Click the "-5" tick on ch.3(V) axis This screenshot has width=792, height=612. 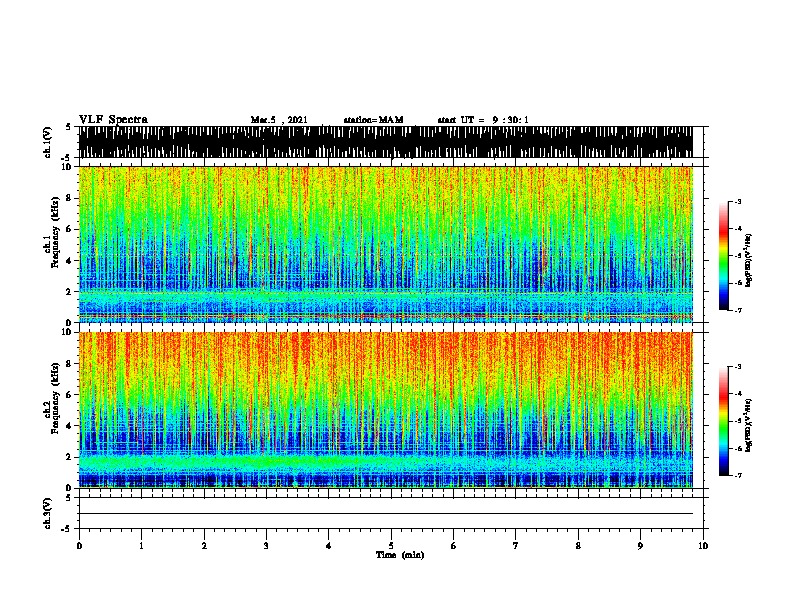pyautogui.click(x=67, y=529)
